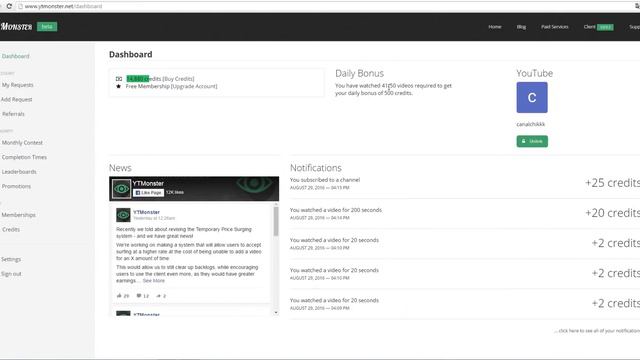Open Memberships in the sidebar
The height and width of the screenshot is (360, 640).
[x=18, y=215]
